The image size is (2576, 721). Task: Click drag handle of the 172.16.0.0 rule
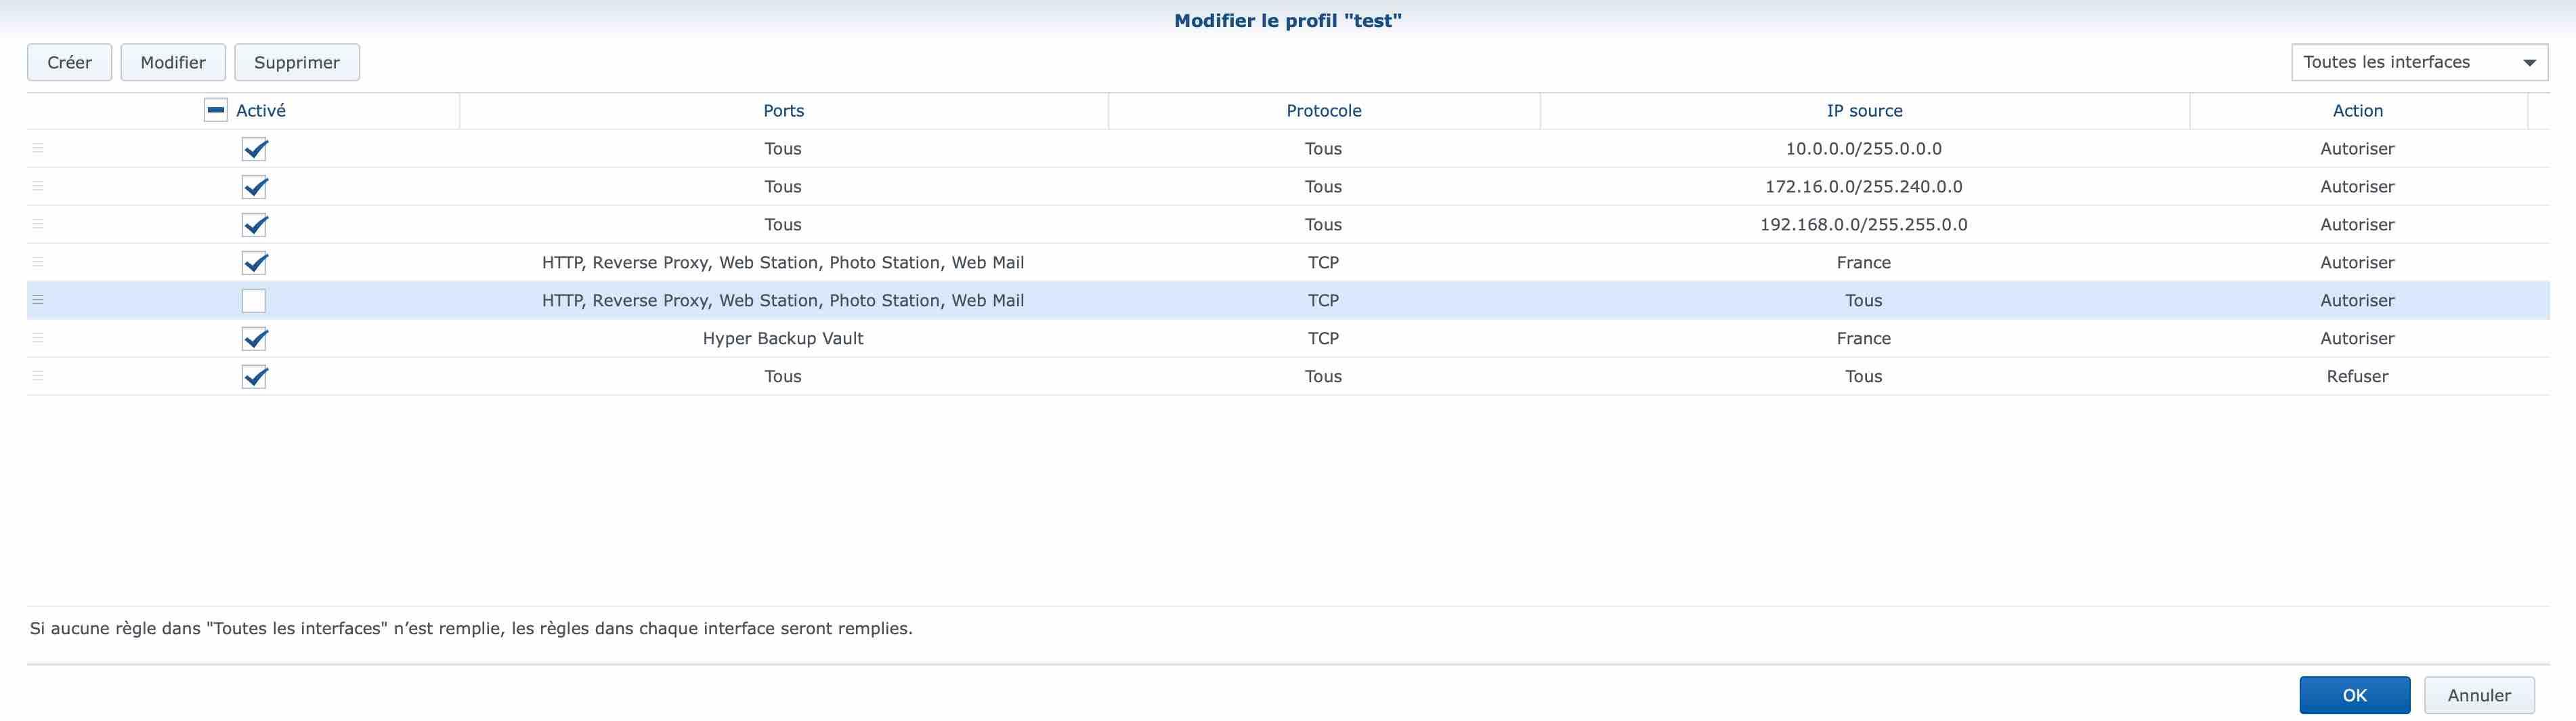click(38, 187)
